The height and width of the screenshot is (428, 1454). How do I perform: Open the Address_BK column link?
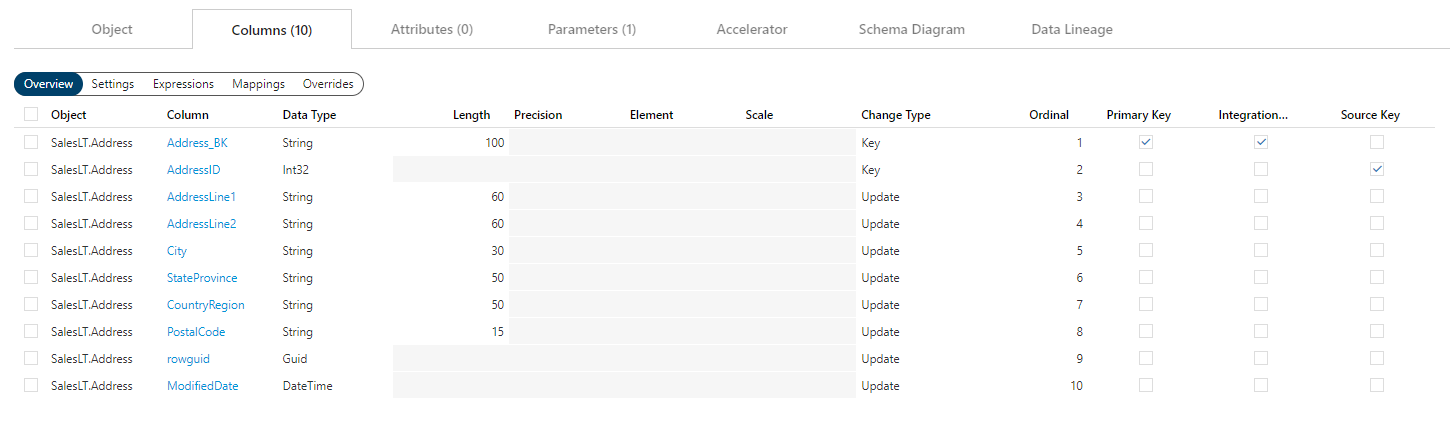click(197, 143)
